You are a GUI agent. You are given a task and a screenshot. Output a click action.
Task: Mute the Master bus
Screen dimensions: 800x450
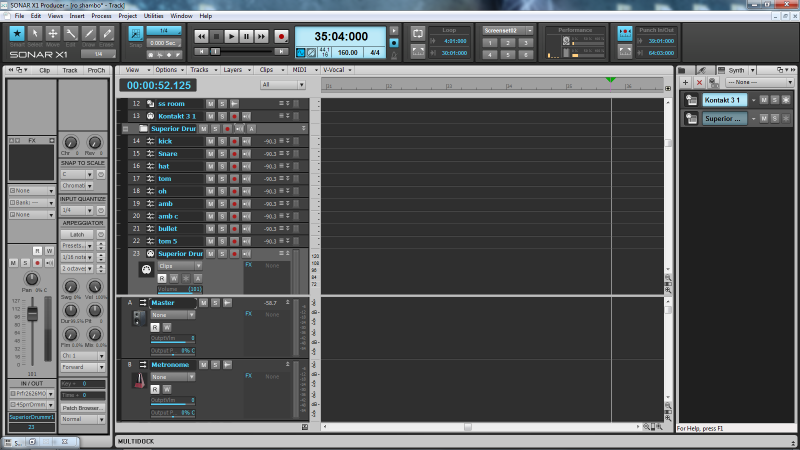[204, 303]
